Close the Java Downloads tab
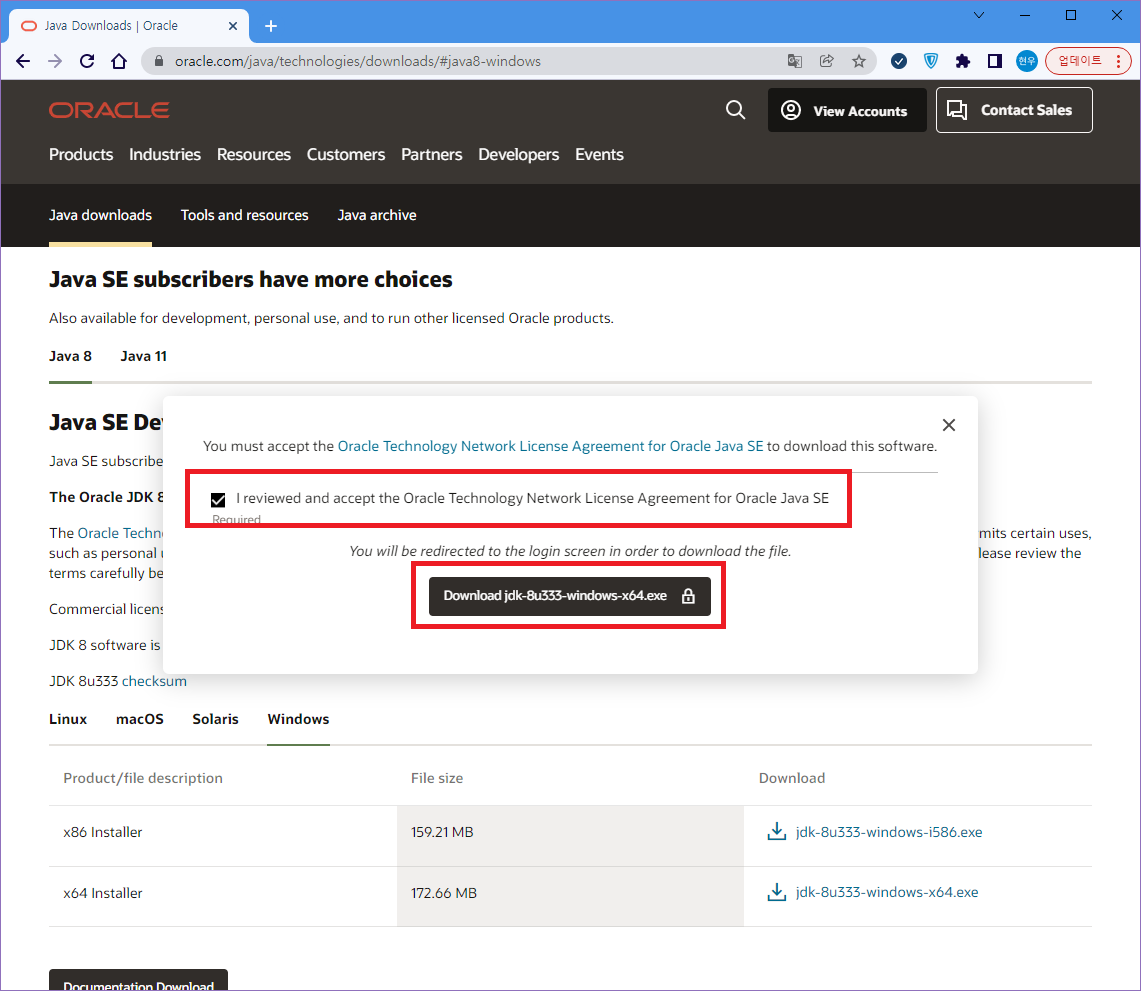 click(233, 25)
